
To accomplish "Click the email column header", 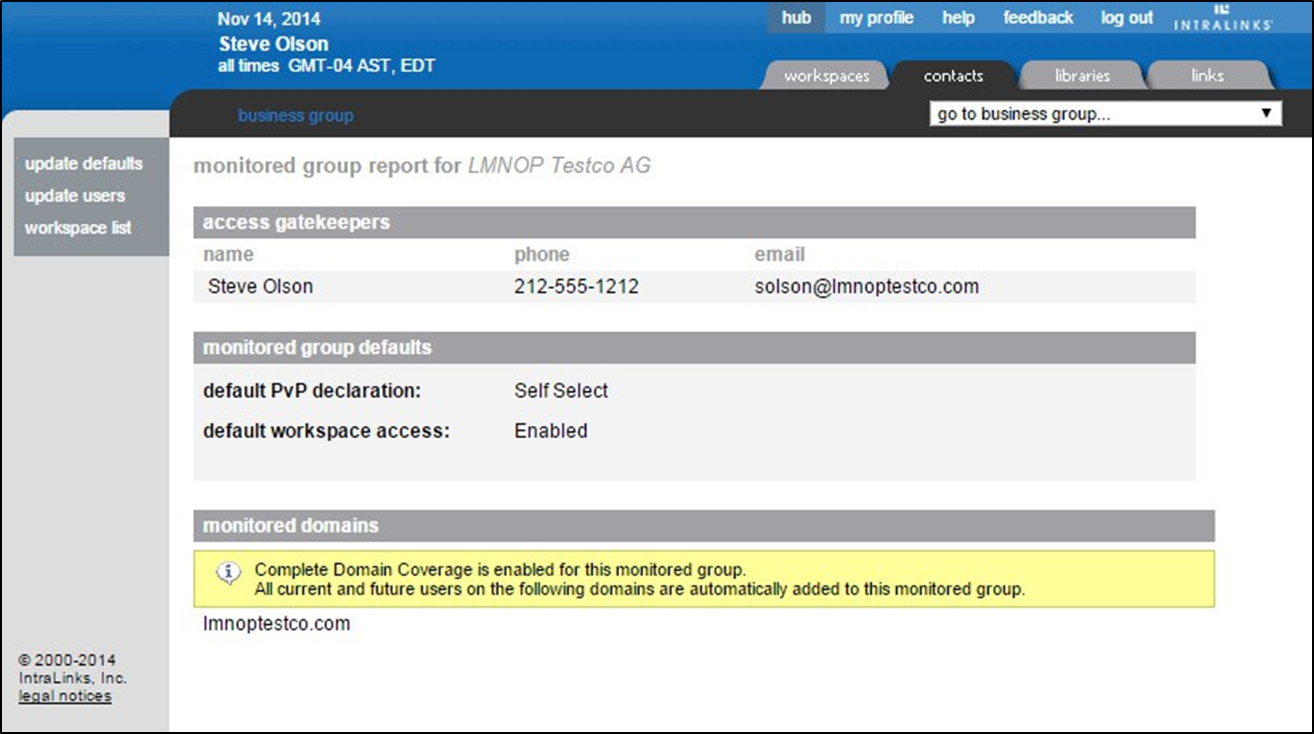I will click(779, 254).
